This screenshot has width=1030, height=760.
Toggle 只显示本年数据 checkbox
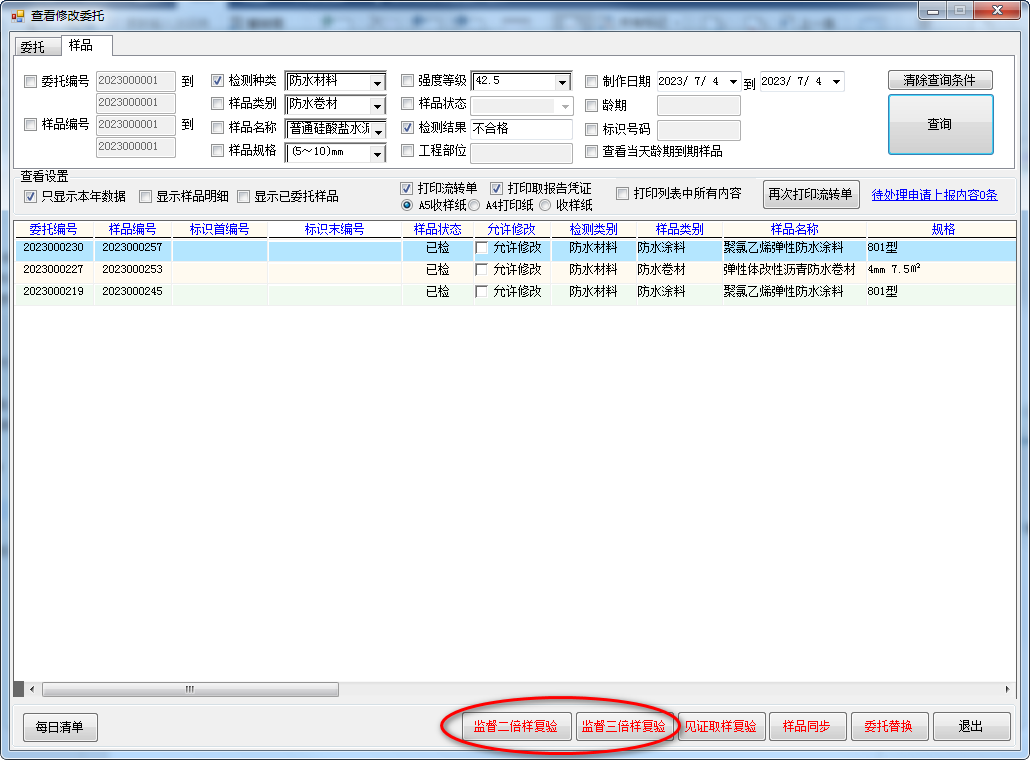(31, 196)
